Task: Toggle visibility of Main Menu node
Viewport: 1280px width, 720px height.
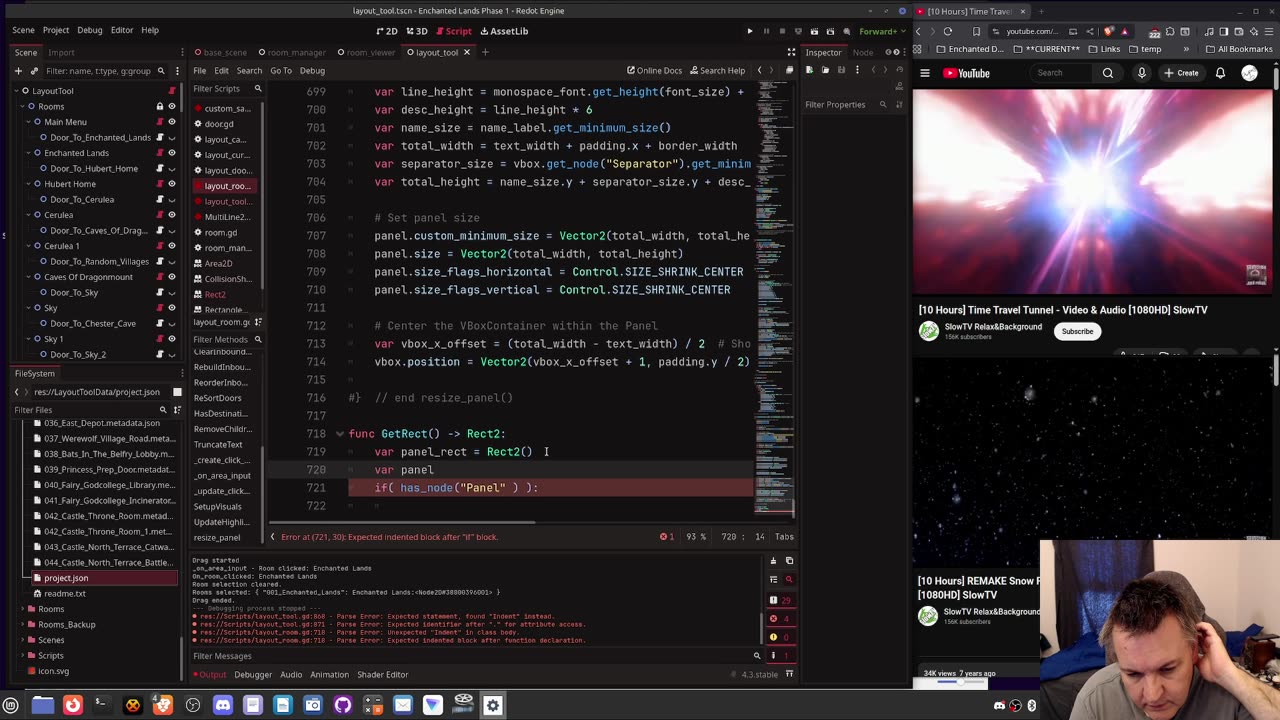Action: coord(171,122)
